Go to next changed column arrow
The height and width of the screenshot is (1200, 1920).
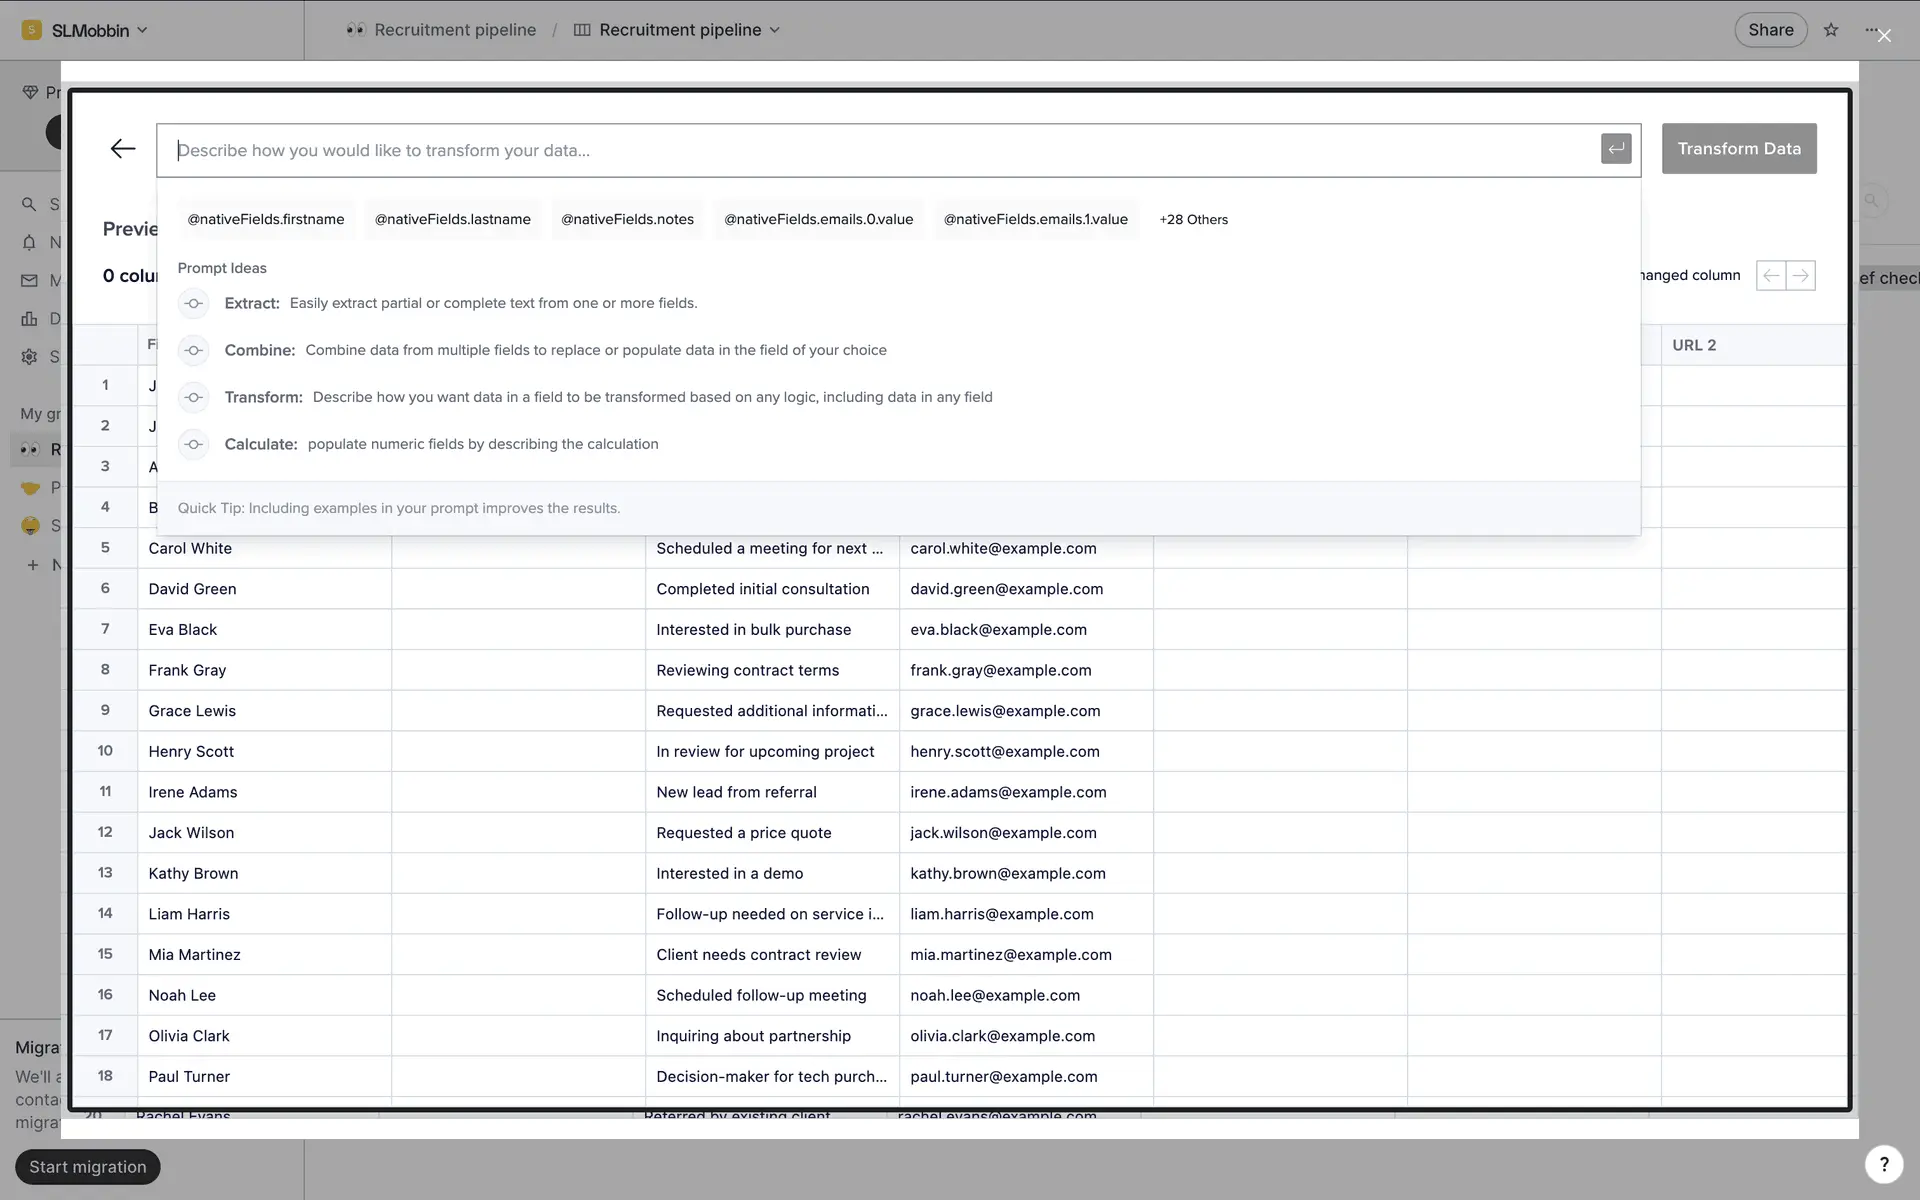pos(1800,275)
